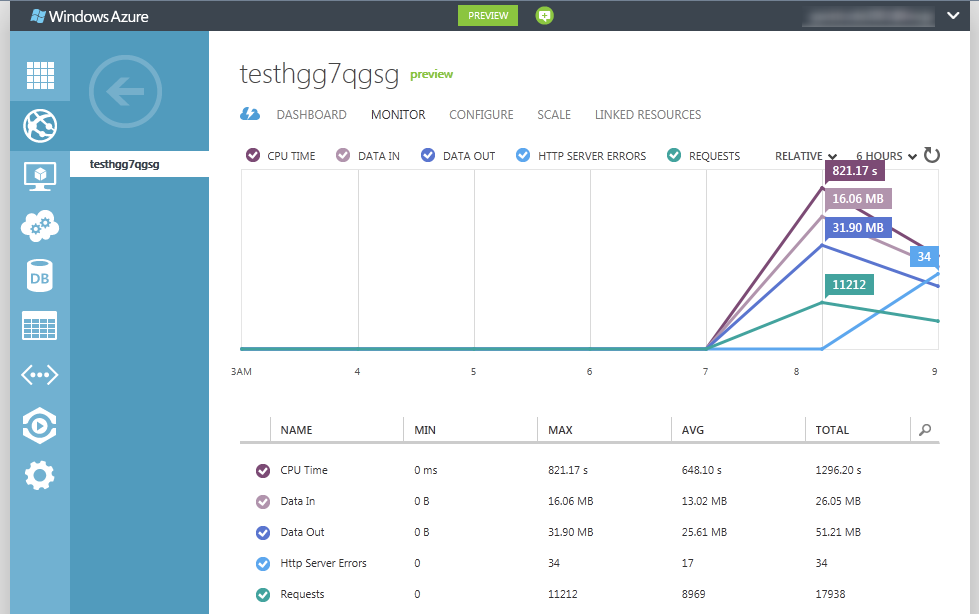Viewport: 979px width, 614px height.
Task: Open the 6 HOURS time range dropdown
Action: [886, 156]
